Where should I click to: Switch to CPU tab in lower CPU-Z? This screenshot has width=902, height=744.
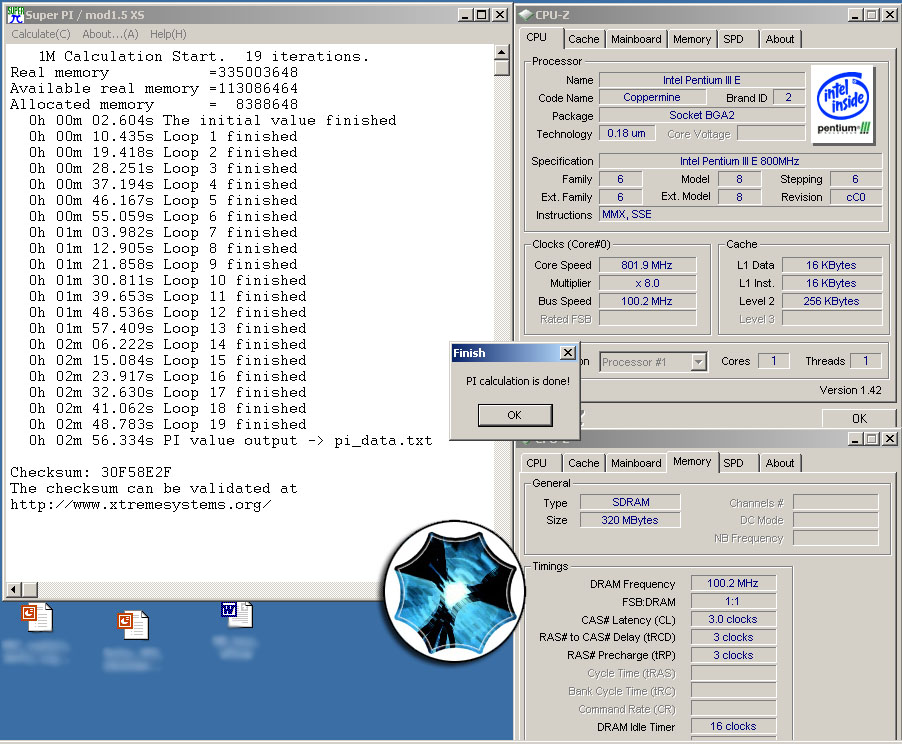pos(537,463)
